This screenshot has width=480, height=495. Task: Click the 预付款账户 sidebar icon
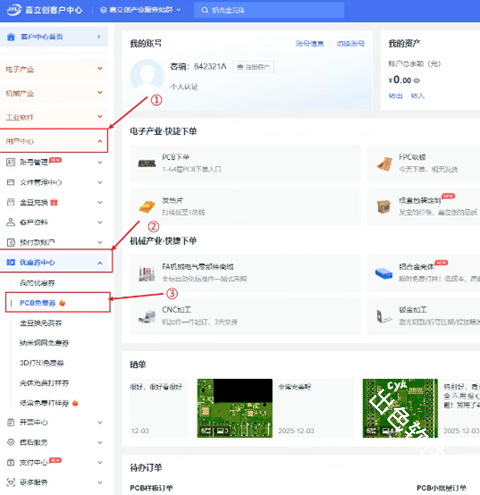click(x=11, y=242)
